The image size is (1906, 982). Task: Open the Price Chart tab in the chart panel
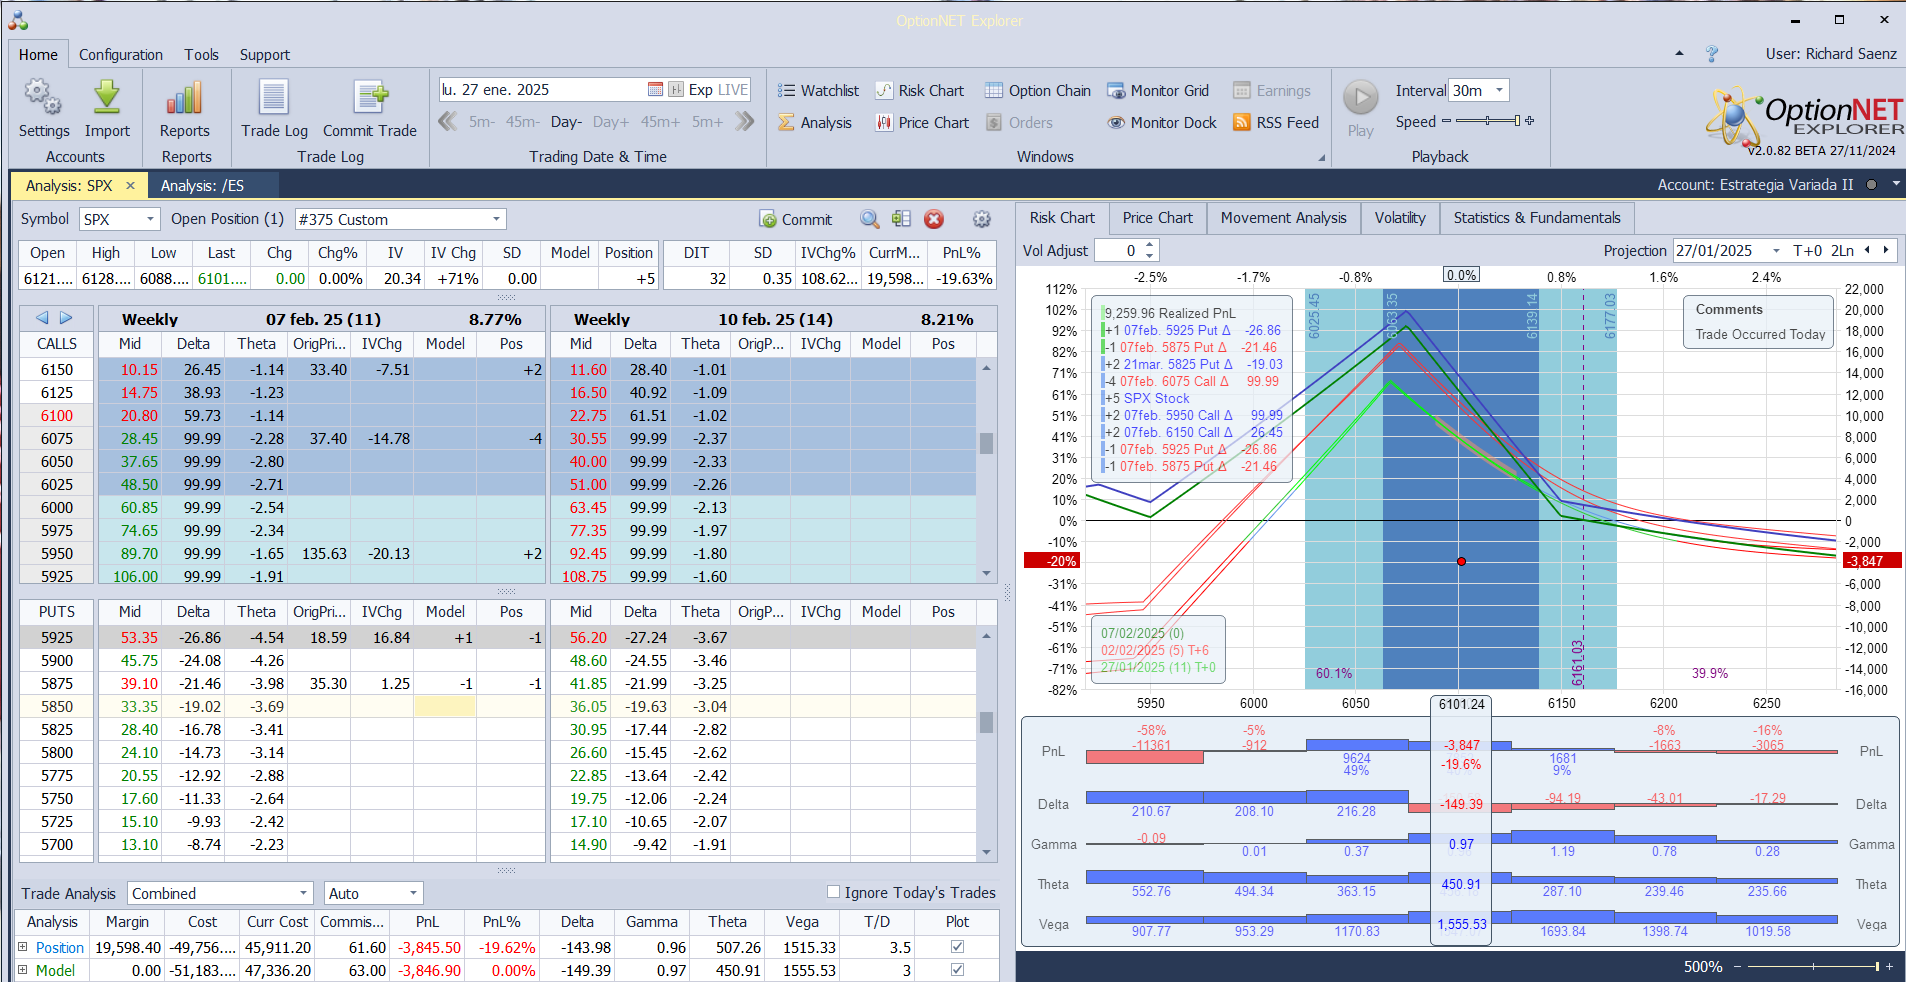pyautogui.click(x=1157, y=218)
